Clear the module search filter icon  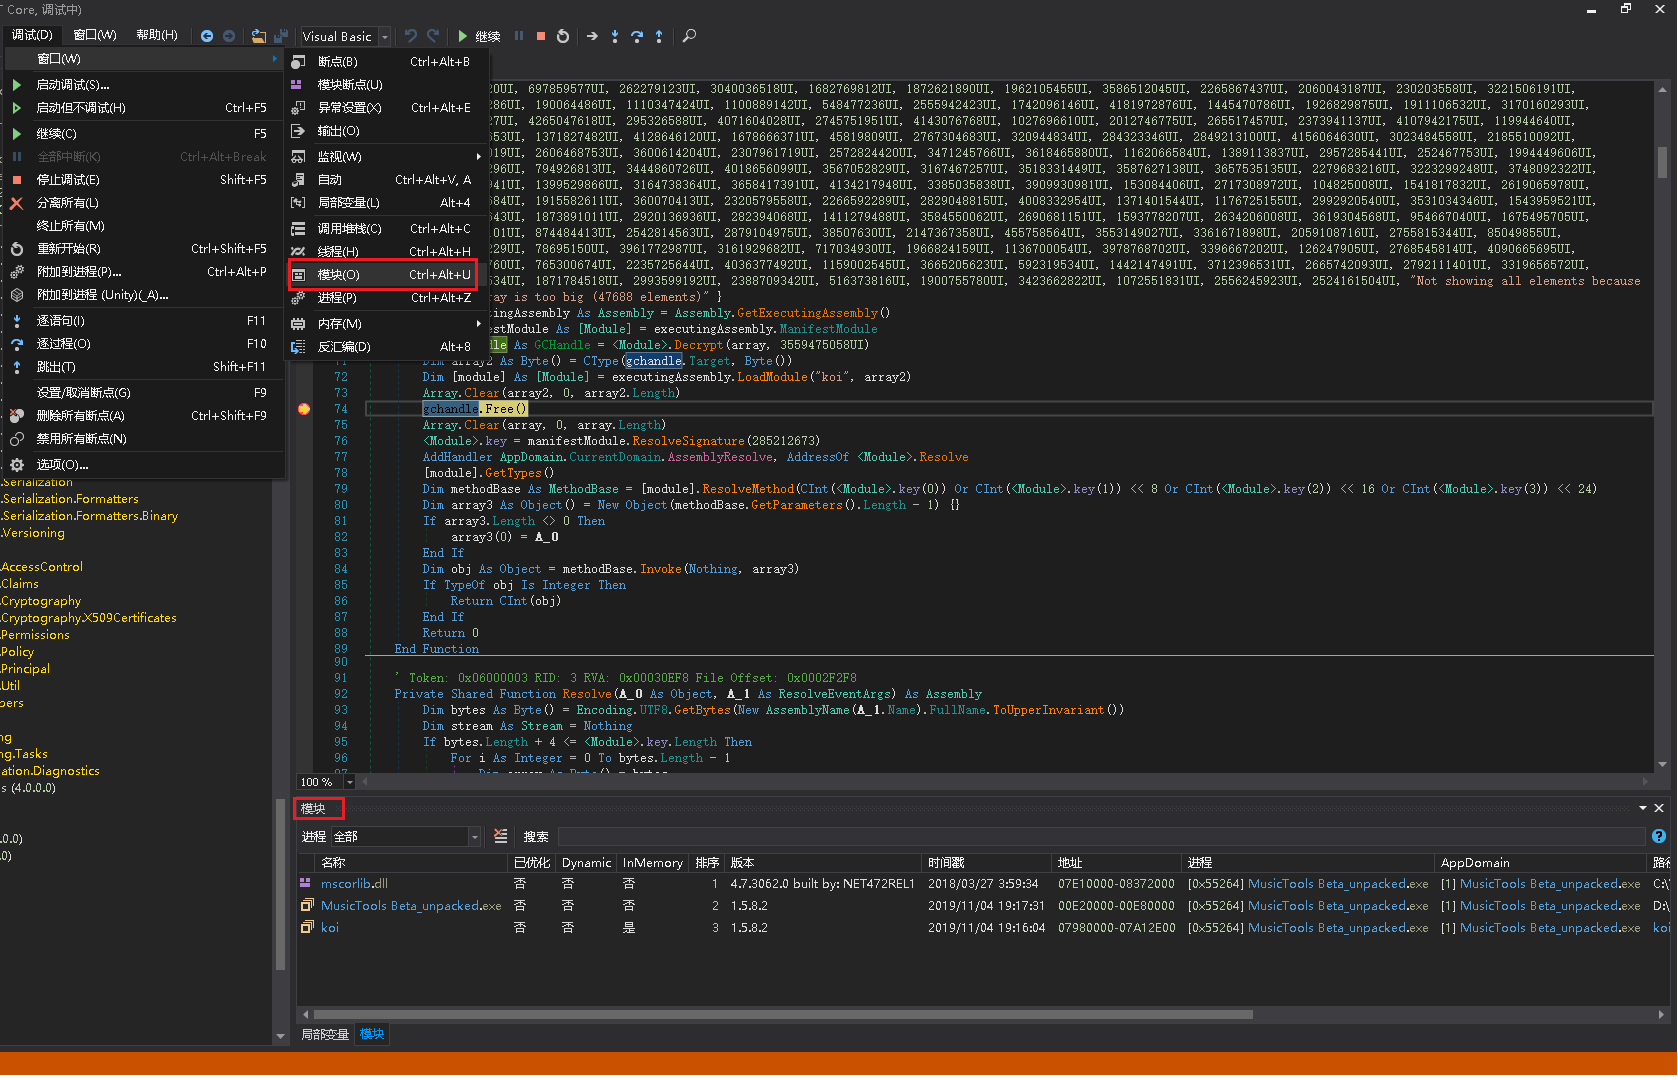tap(500, 836)
